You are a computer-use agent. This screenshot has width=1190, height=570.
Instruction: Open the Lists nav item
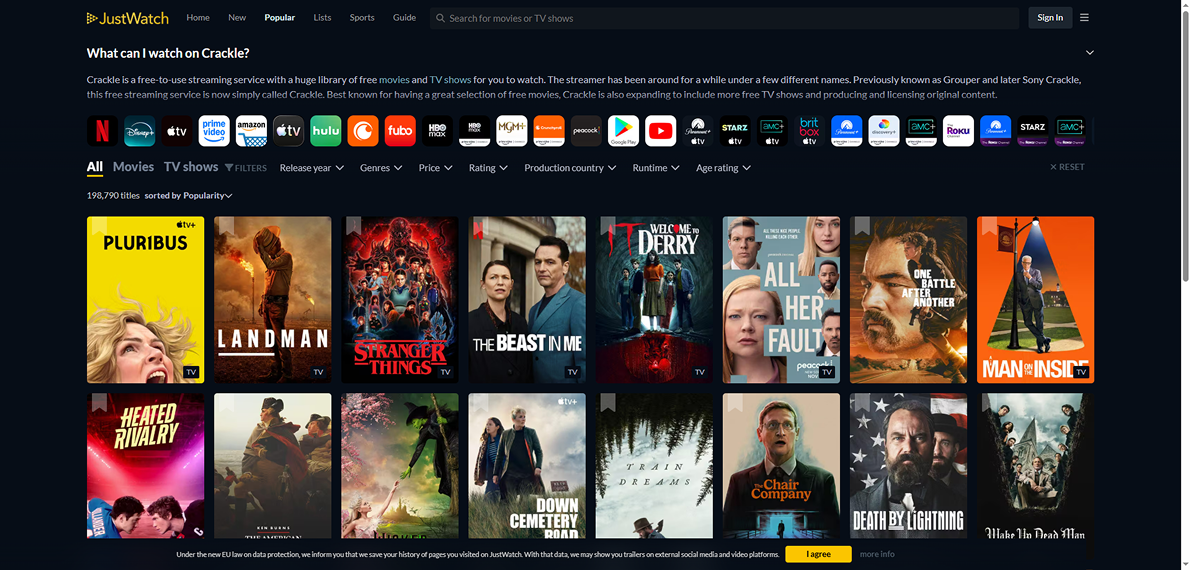(x=323, y=17)
